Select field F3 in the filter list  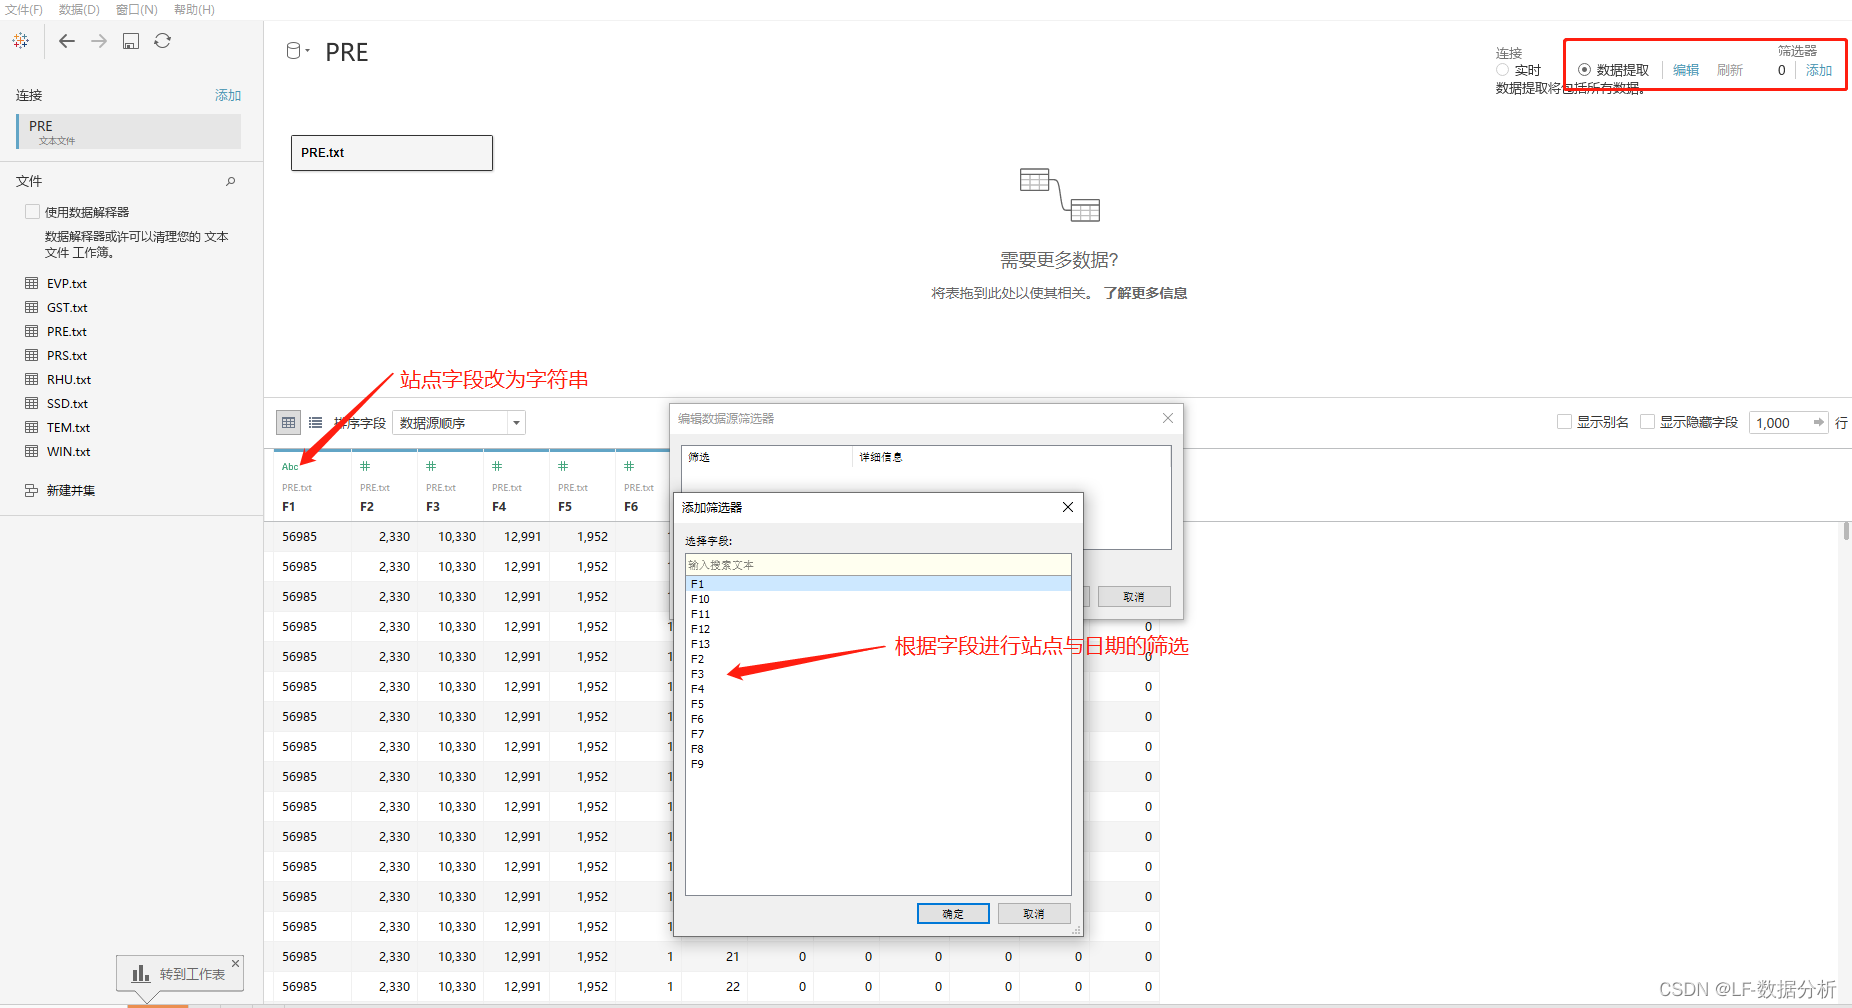click(x=878, y=674)
